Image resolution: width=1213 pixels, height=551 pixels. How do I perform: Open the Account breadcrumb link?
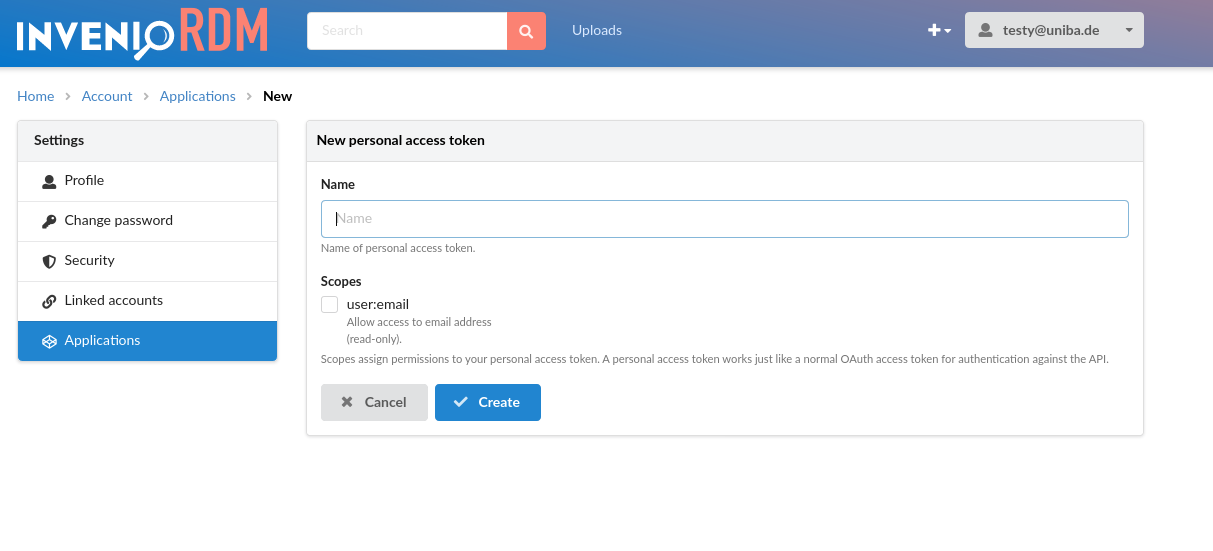click(x=107, y=96)
